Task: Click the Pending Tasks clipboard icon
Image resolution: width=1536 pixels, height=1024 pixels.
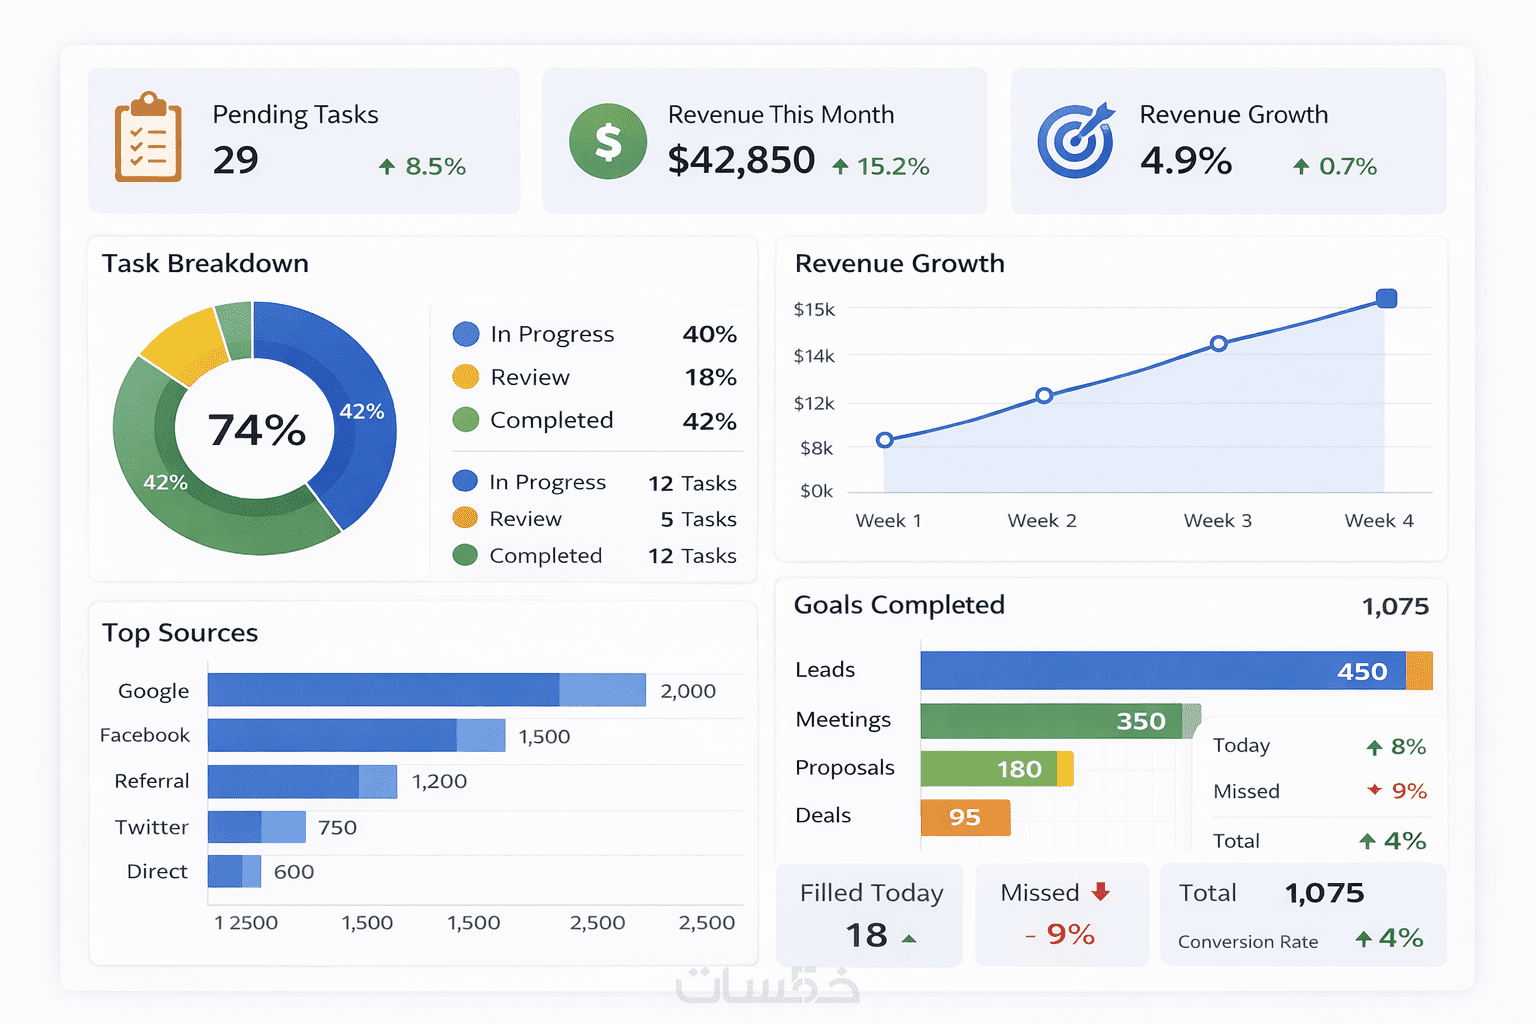Action: pyautogui.click(x=148, y=137)
